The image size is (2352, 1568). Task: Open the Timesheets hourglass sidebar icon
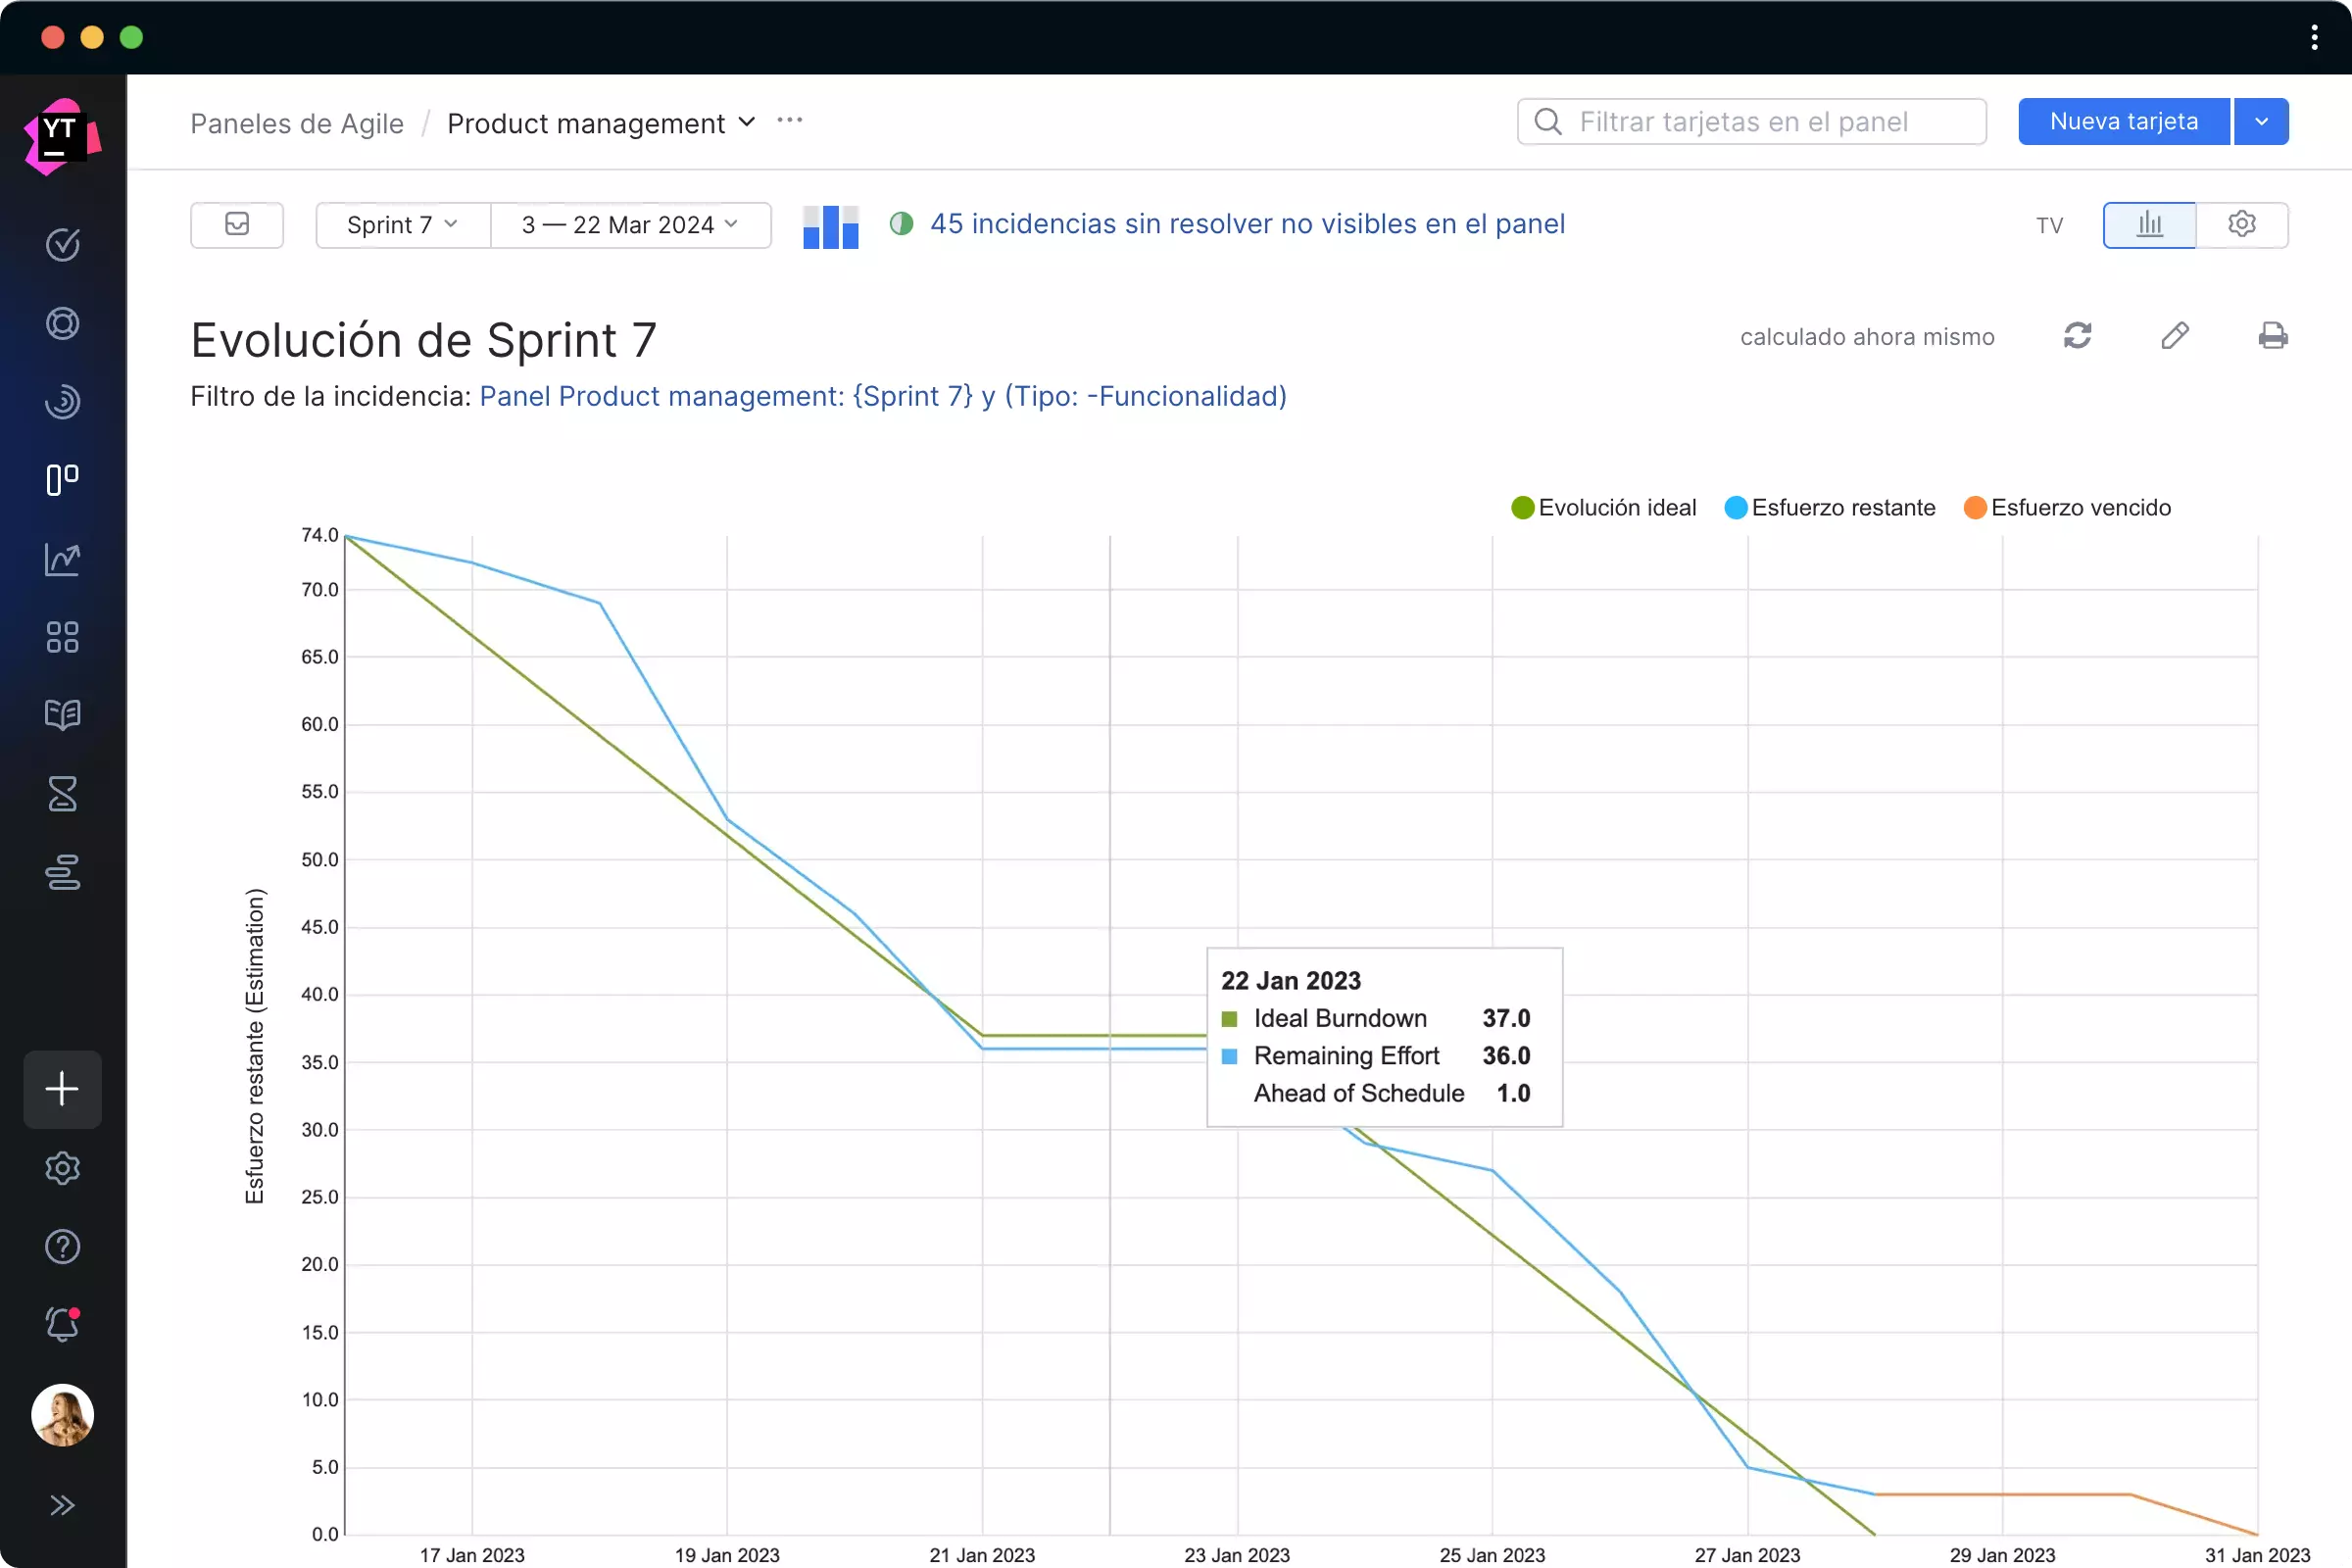[x=62, y=794]
